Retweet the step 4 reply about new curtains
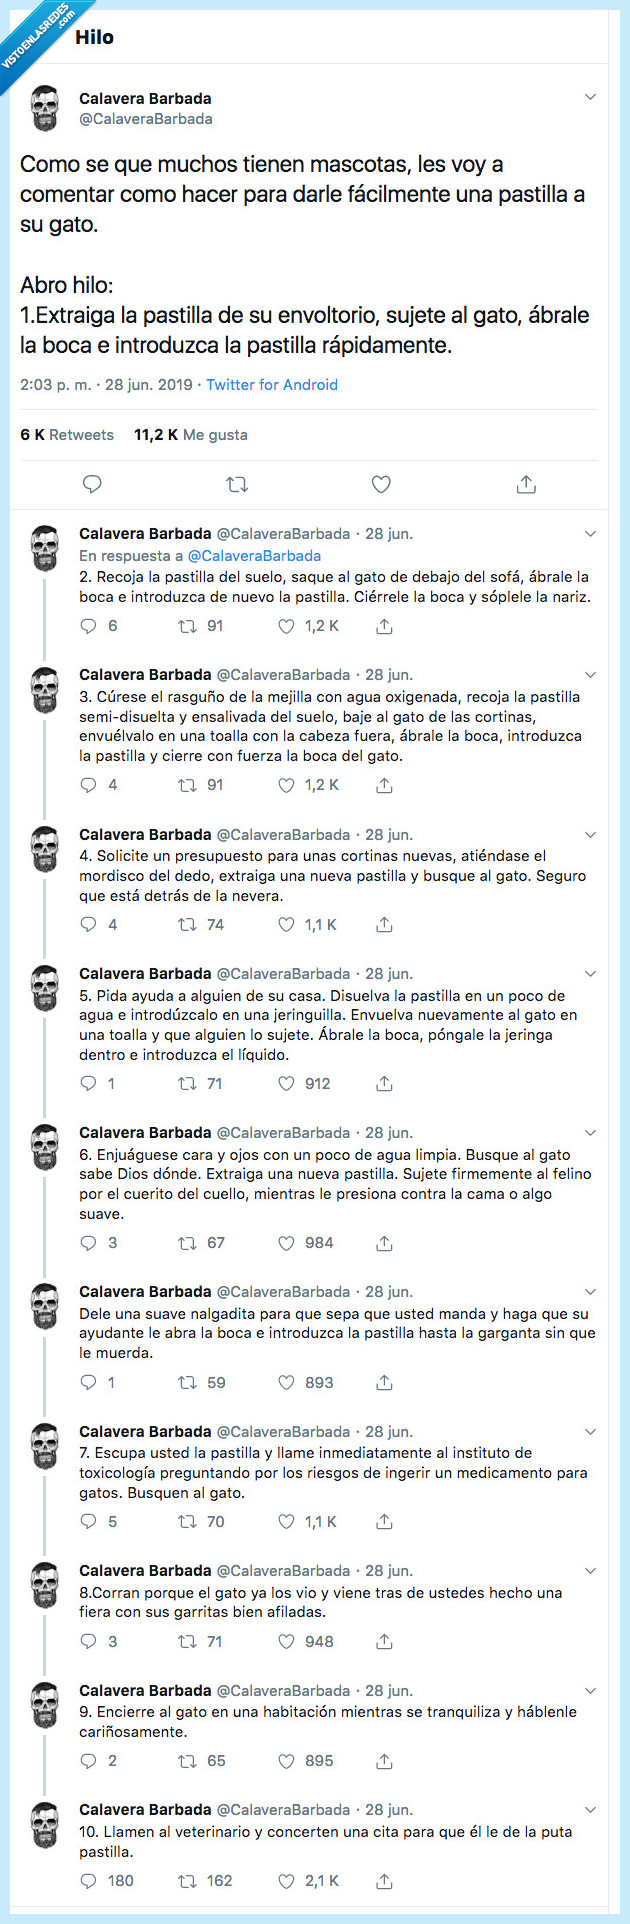The width and height of the screenshot is (630, 1924). (x=187, y=925)
